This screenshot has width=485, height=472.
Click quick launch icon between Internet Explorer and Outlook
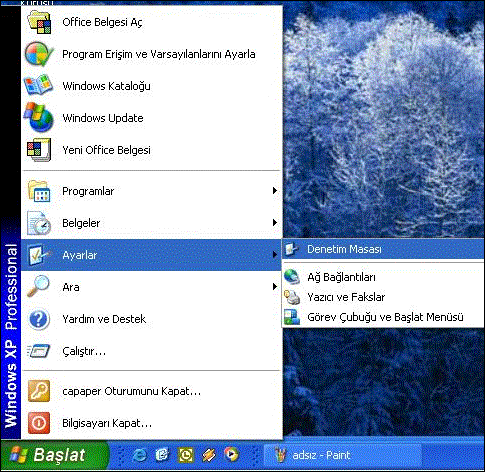pyautogui.click(x=162, y=455)
